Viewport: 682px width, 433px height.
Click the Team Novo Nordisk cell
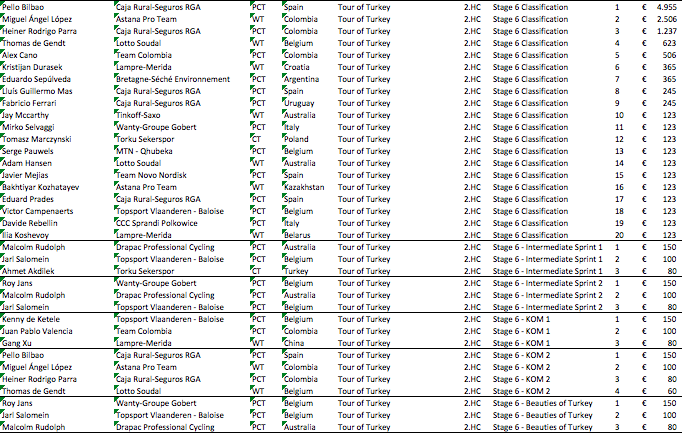151,175
